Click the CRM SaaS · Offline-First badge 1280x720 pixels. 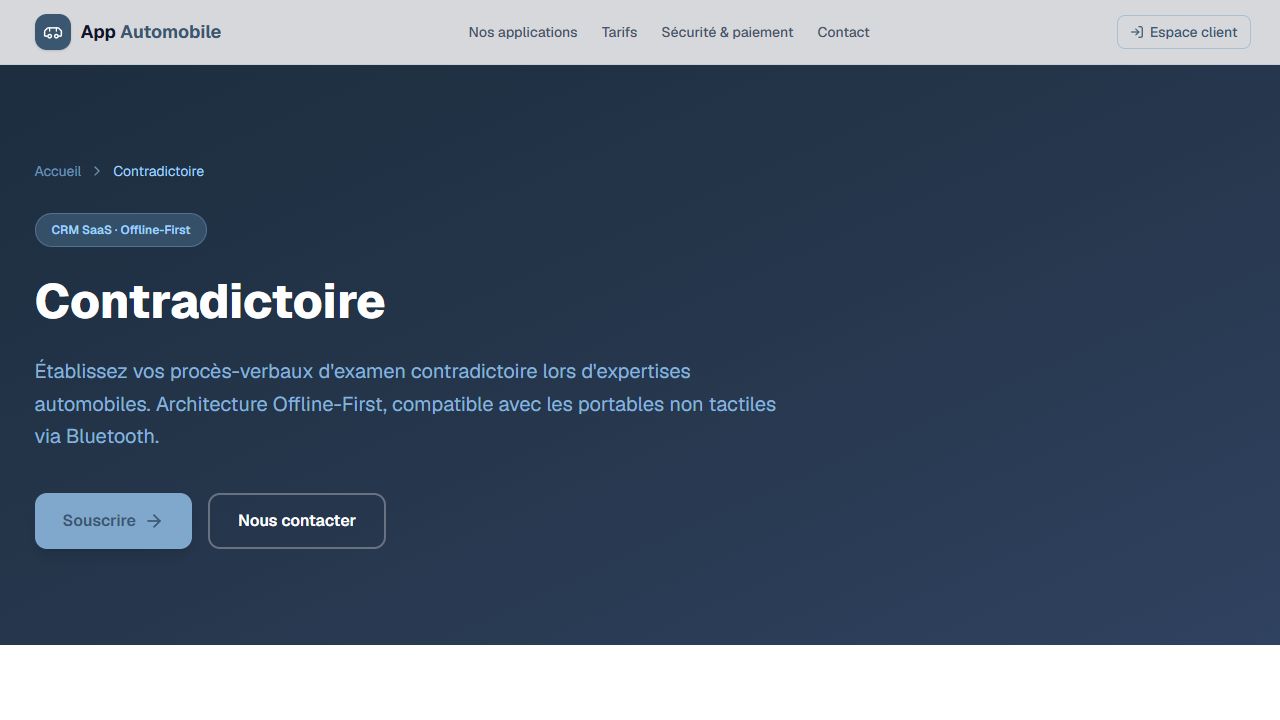click(121, 230)
